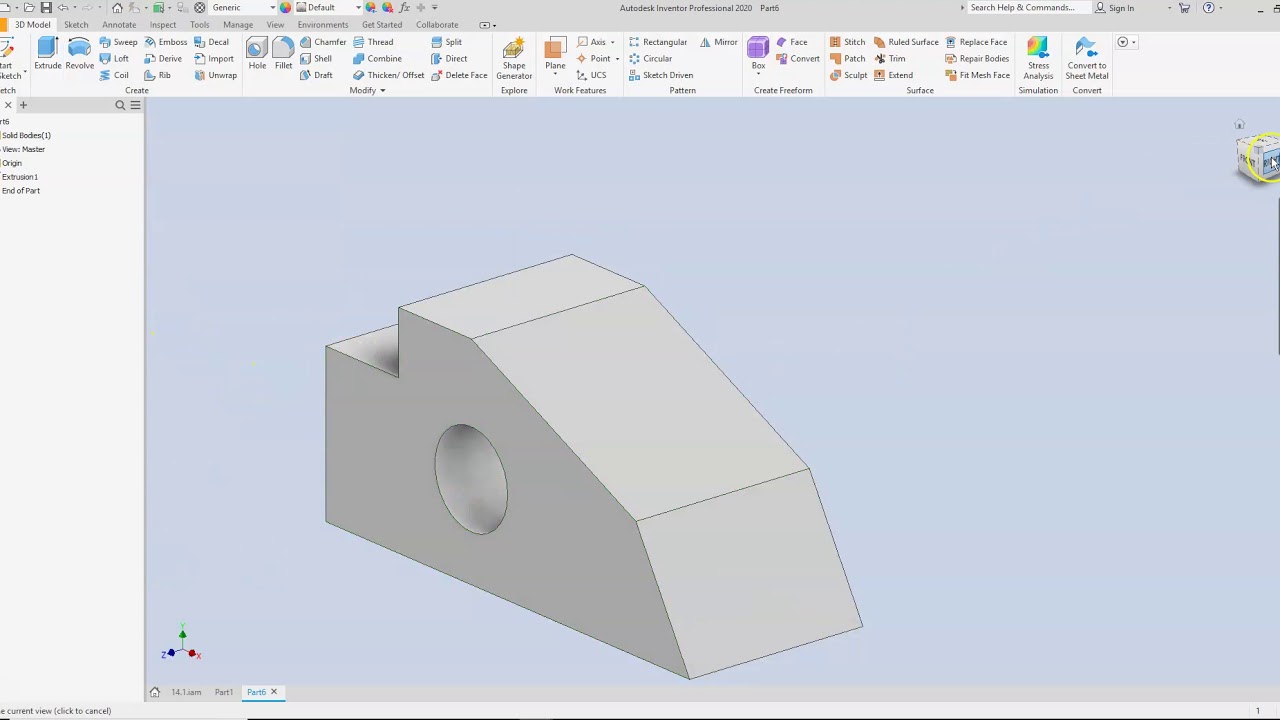This screenshot has width=1280, height=720.
Task: Switch to the Part1 document tab
Action: pyautogui.click(x=223, y=692)
